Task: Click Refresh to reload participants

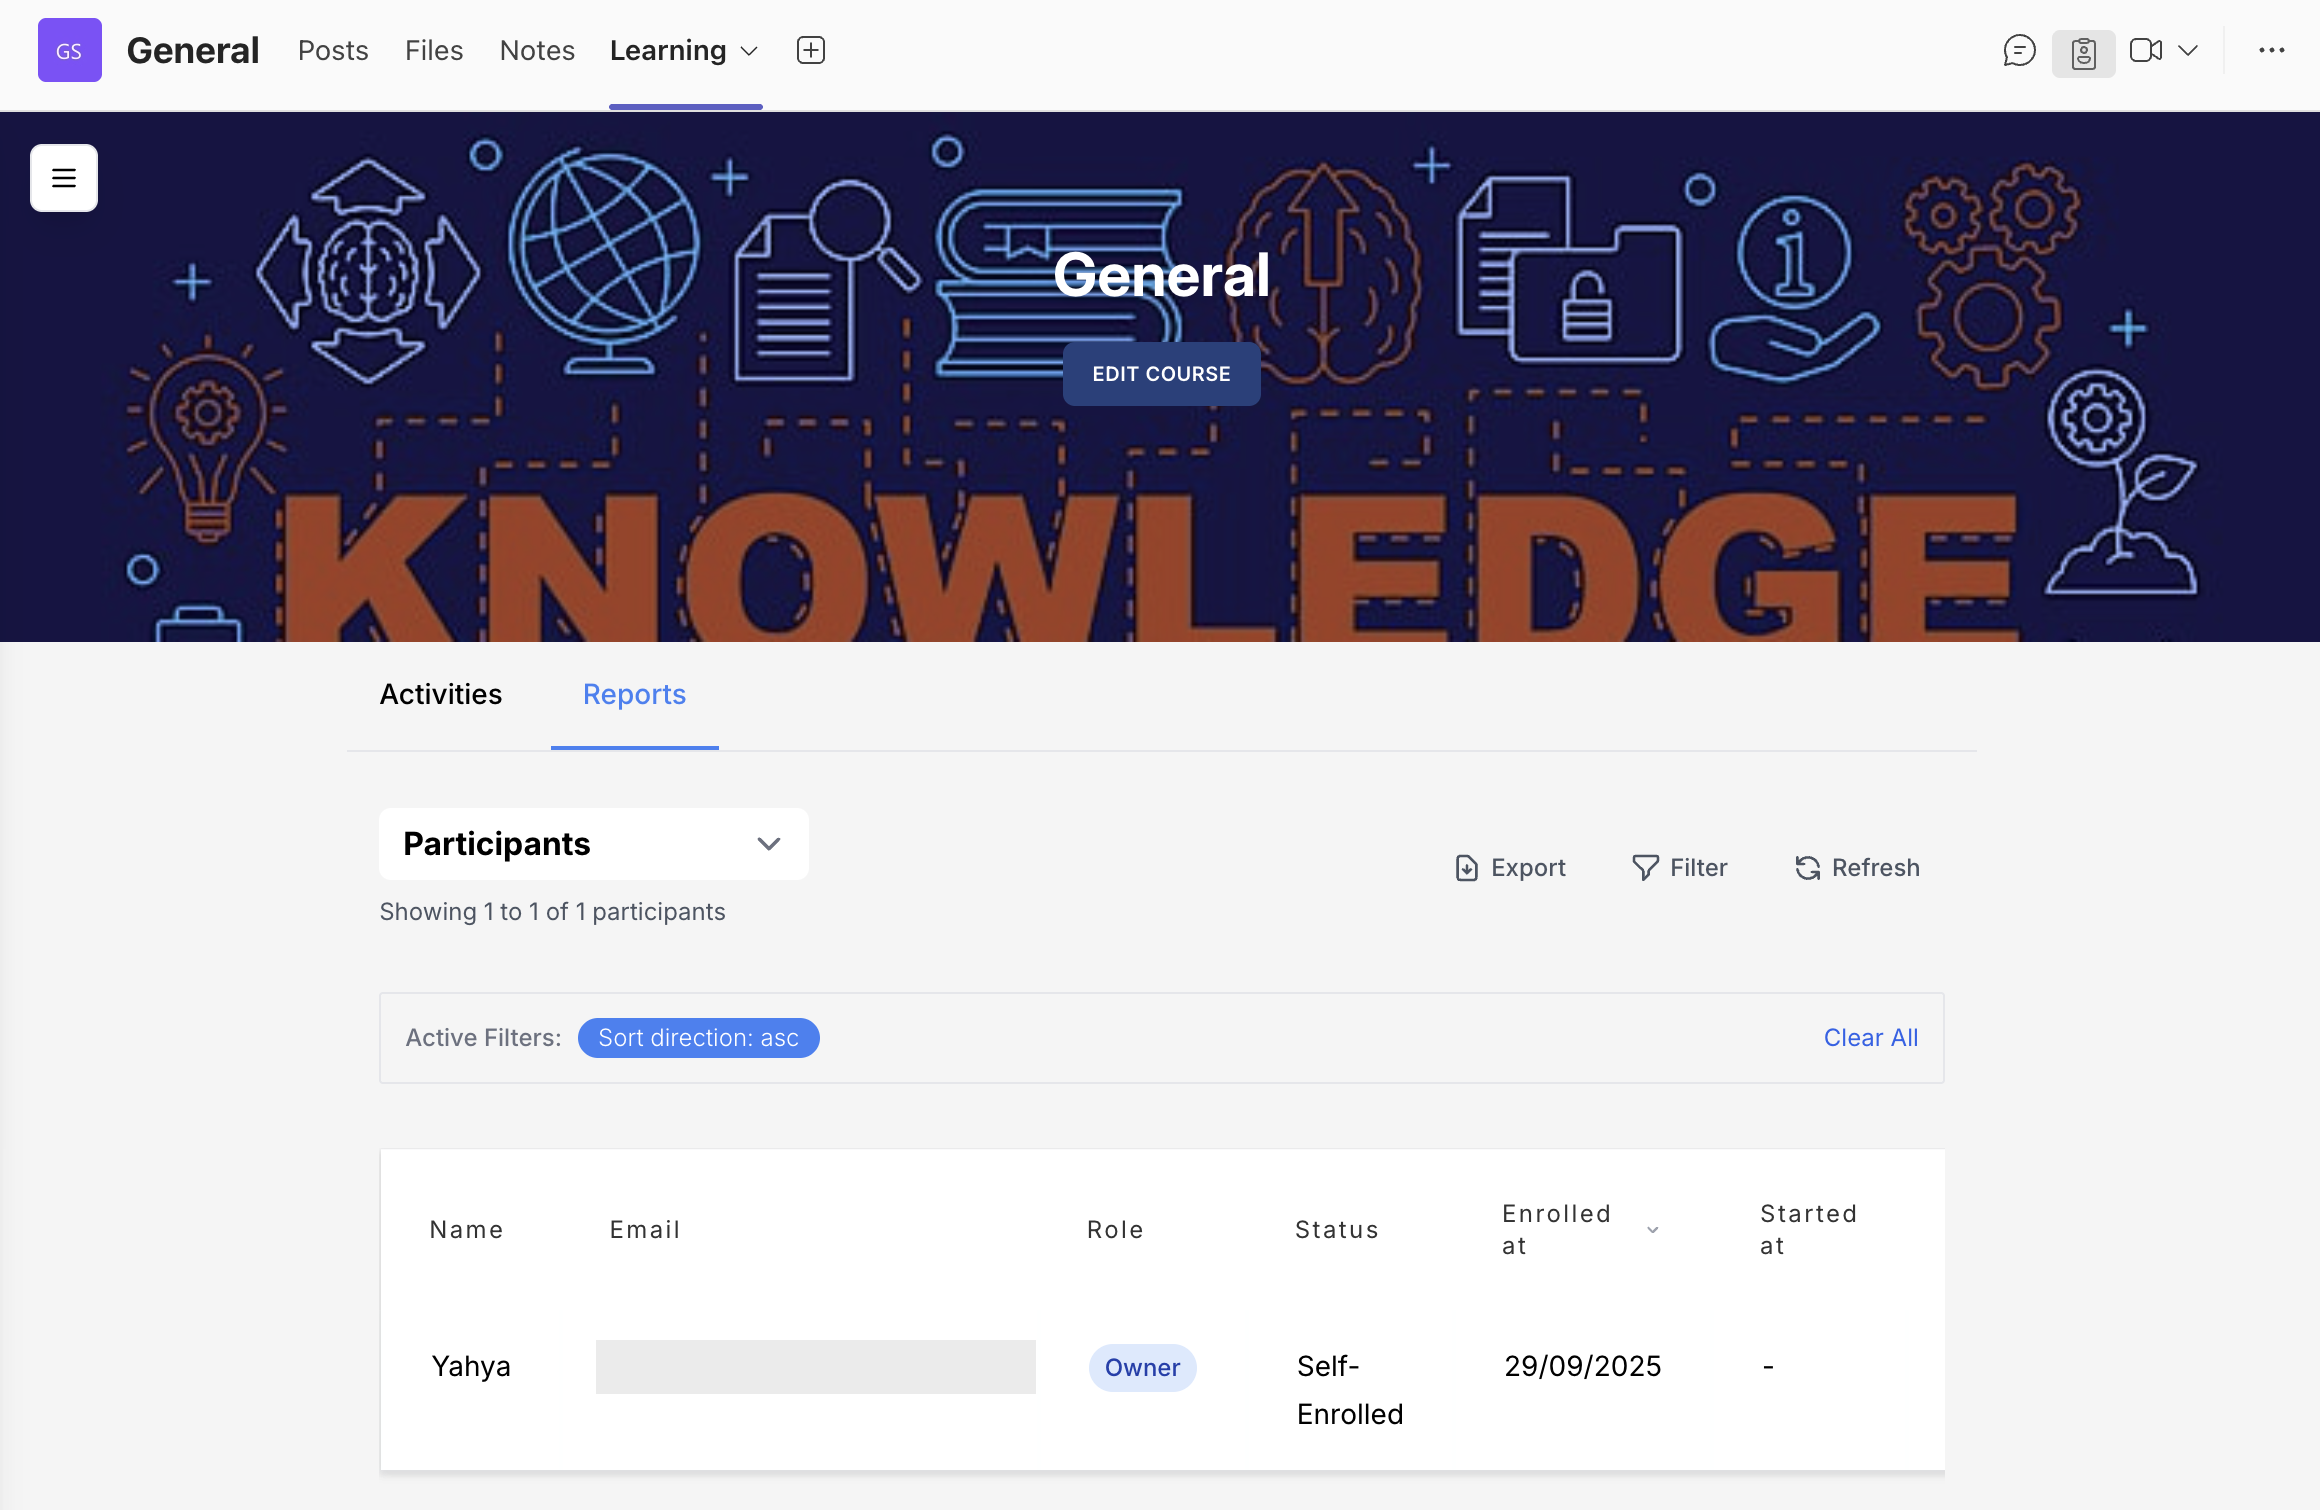Action: coord(1857,867)
